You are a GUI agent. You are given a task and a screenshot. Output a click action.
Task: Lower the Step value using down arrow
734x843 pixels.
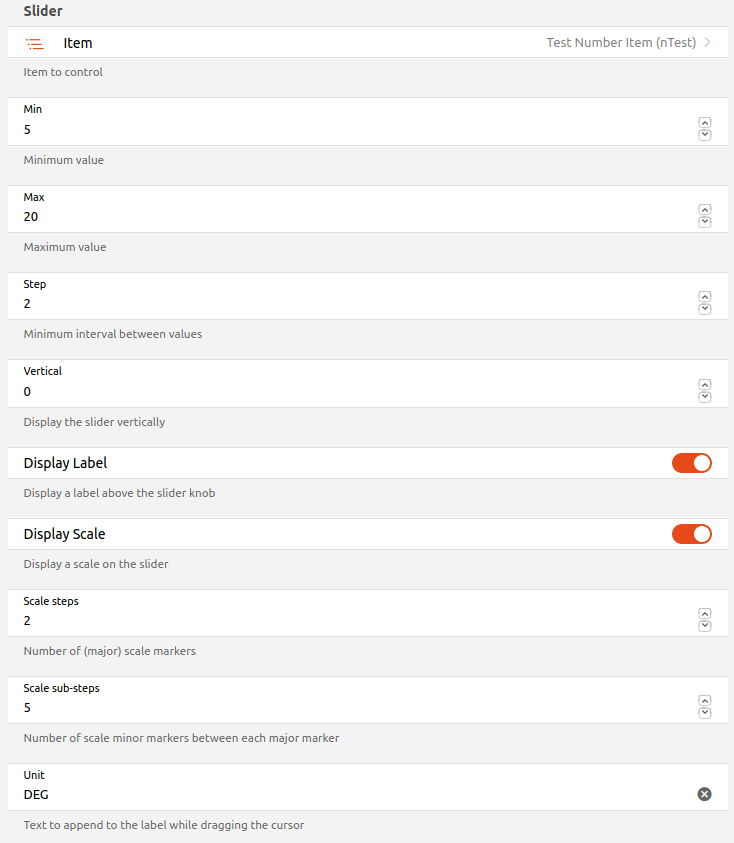[x=705, y=309]
